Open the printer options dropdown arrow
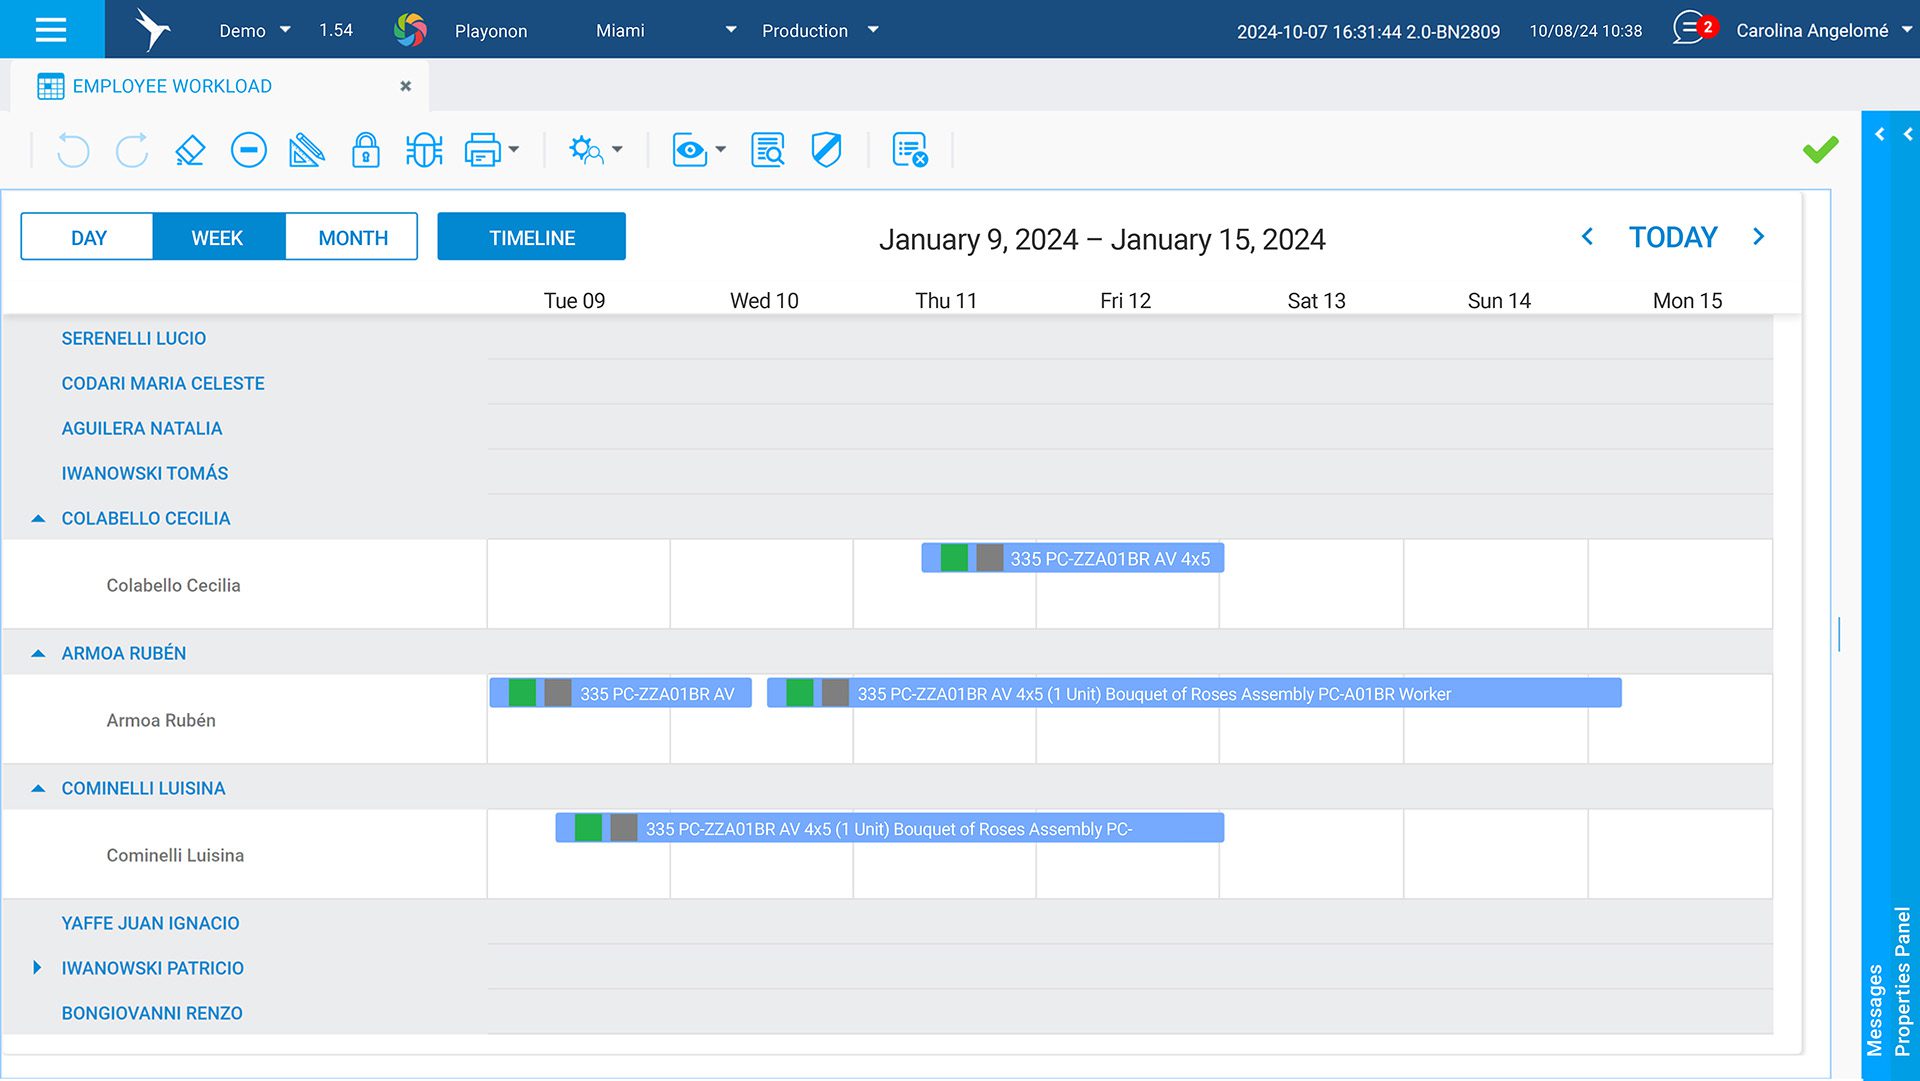Viewport: 1920px width, 1081px height. coord(514,150)
